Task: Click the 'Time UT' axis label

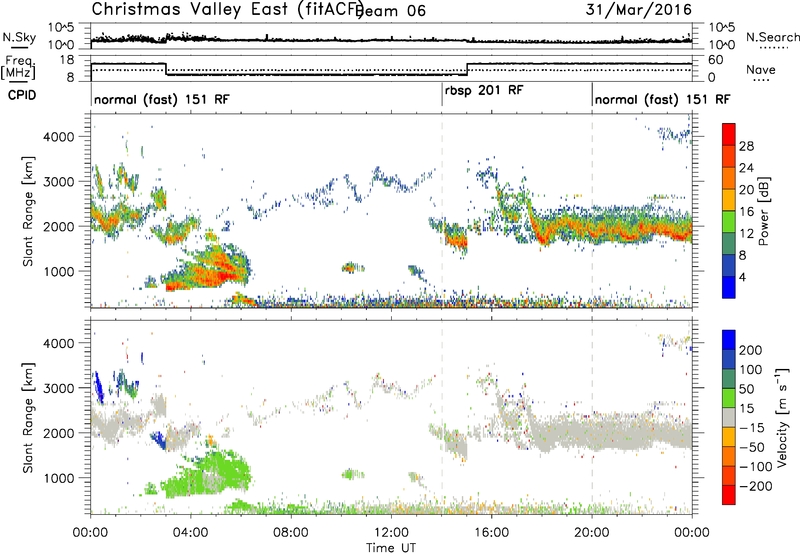Action: tap(391, 547)
